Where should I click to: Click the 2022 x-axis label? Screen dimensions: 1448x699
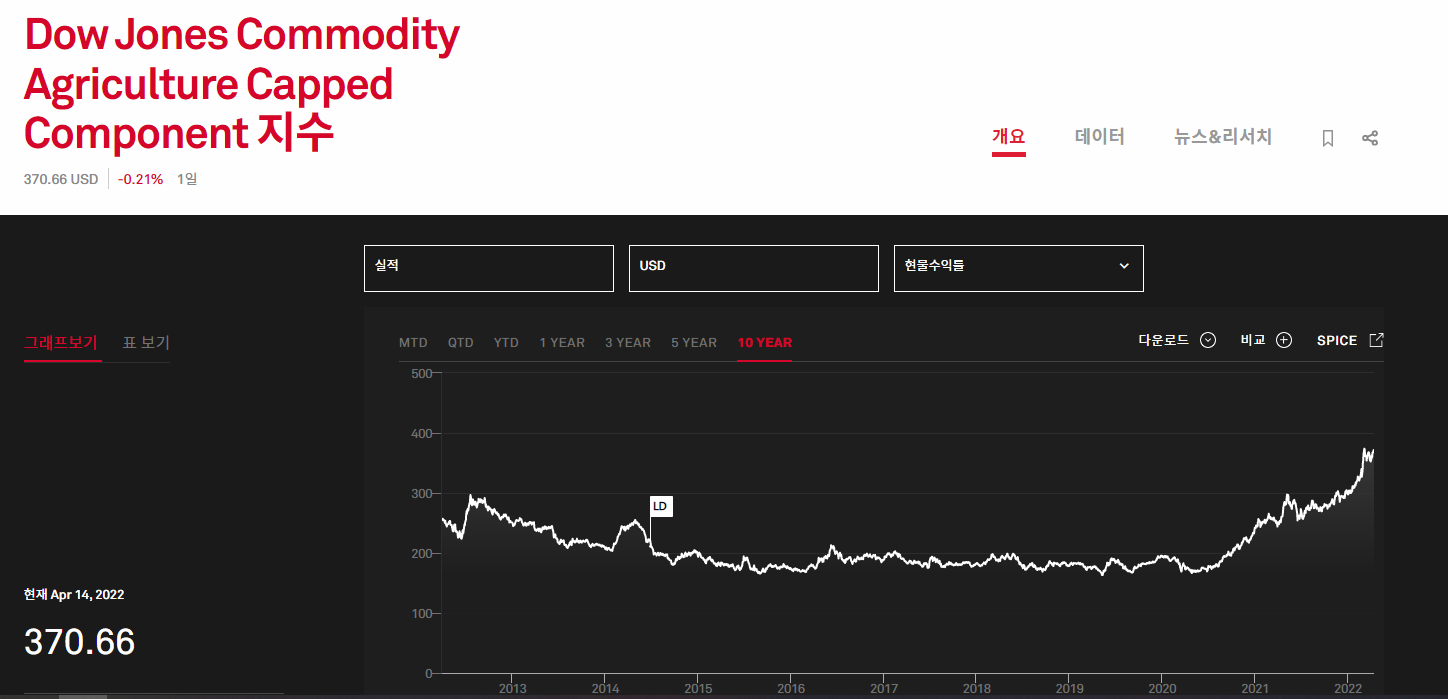pos(1348,689)
